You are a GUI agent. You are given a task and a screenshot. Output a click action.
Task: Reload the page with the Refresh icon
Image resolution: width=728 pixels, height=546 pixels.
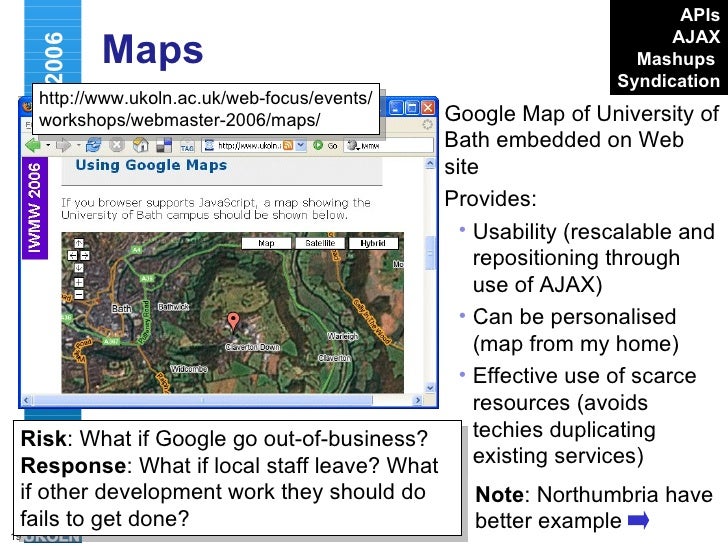click(93, 145)
